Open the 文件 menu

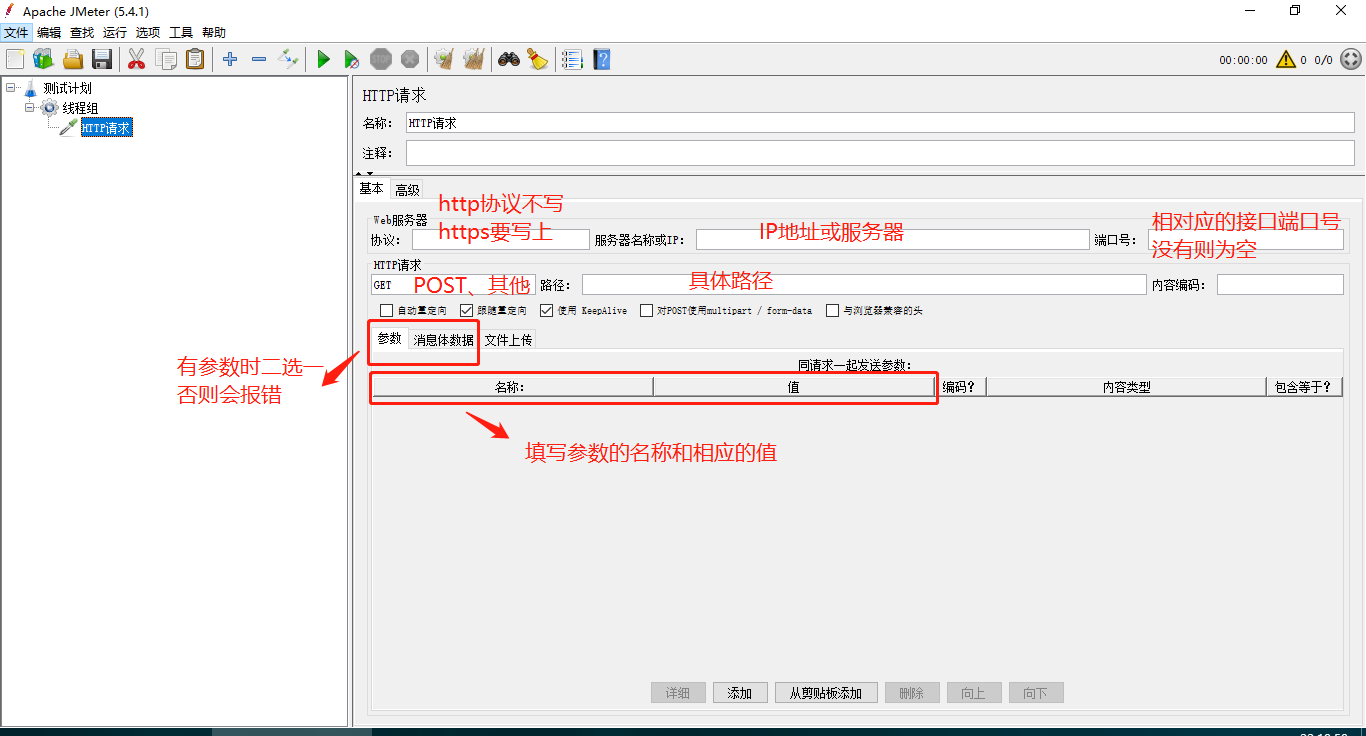click(17, 33)
